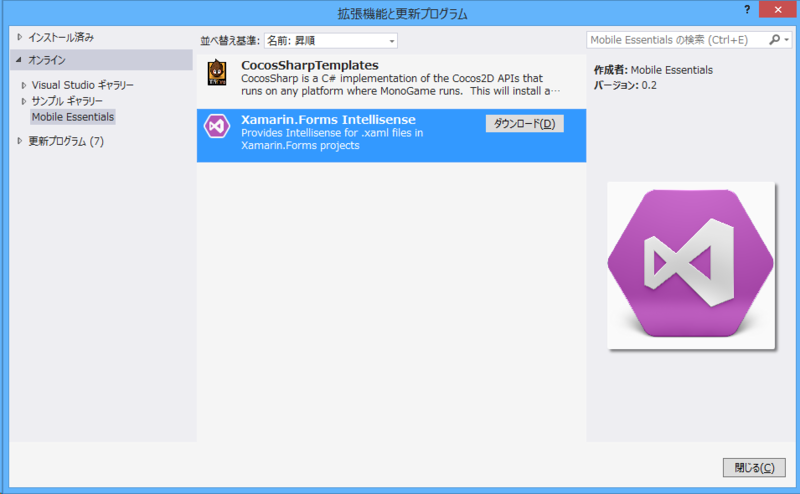This screenshot has height=494, width=800.
Task: Click the help question mark button
Action: pyautogui.click(x=747, y=9)
